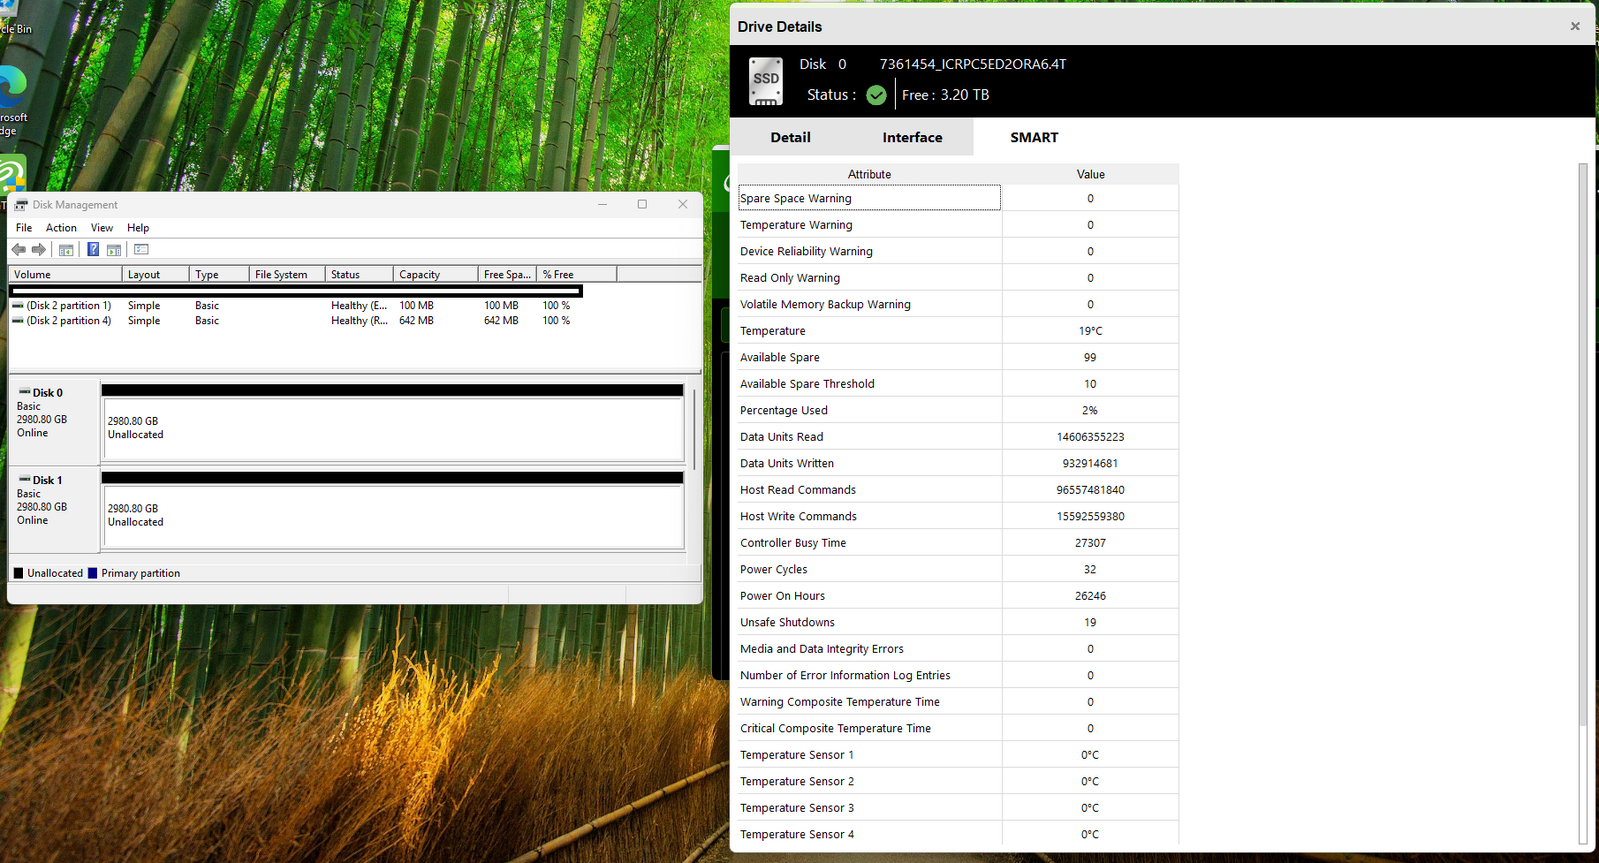This screenshot has height=863, width=1599.
Task: Switch to the Detail tab
Action: click(790, 138)
